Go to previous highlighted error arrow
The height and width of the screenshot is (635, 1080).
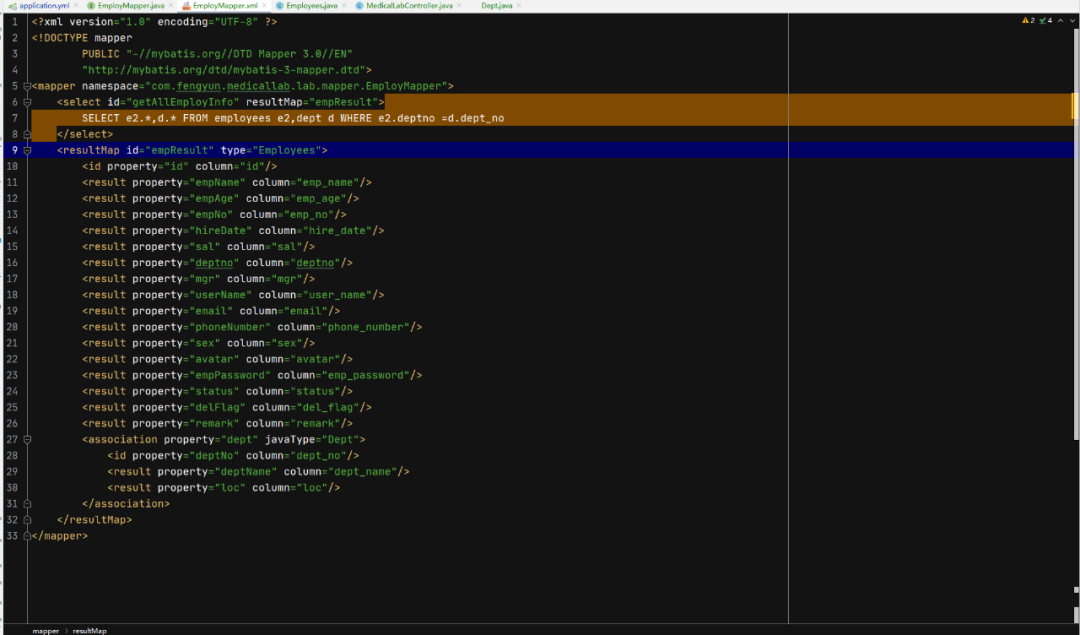coord(1060,21)
